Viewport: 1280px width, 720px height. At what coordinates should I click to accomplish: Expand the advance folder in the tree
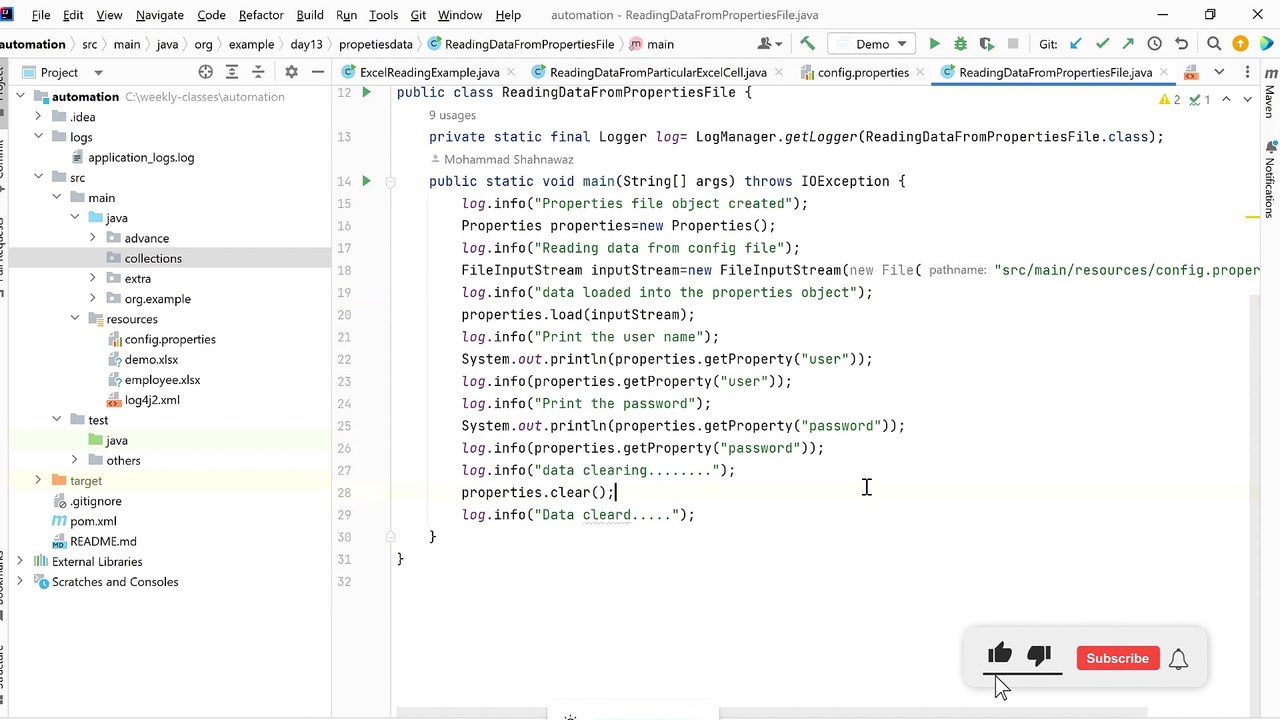click(x=93, y=238)
